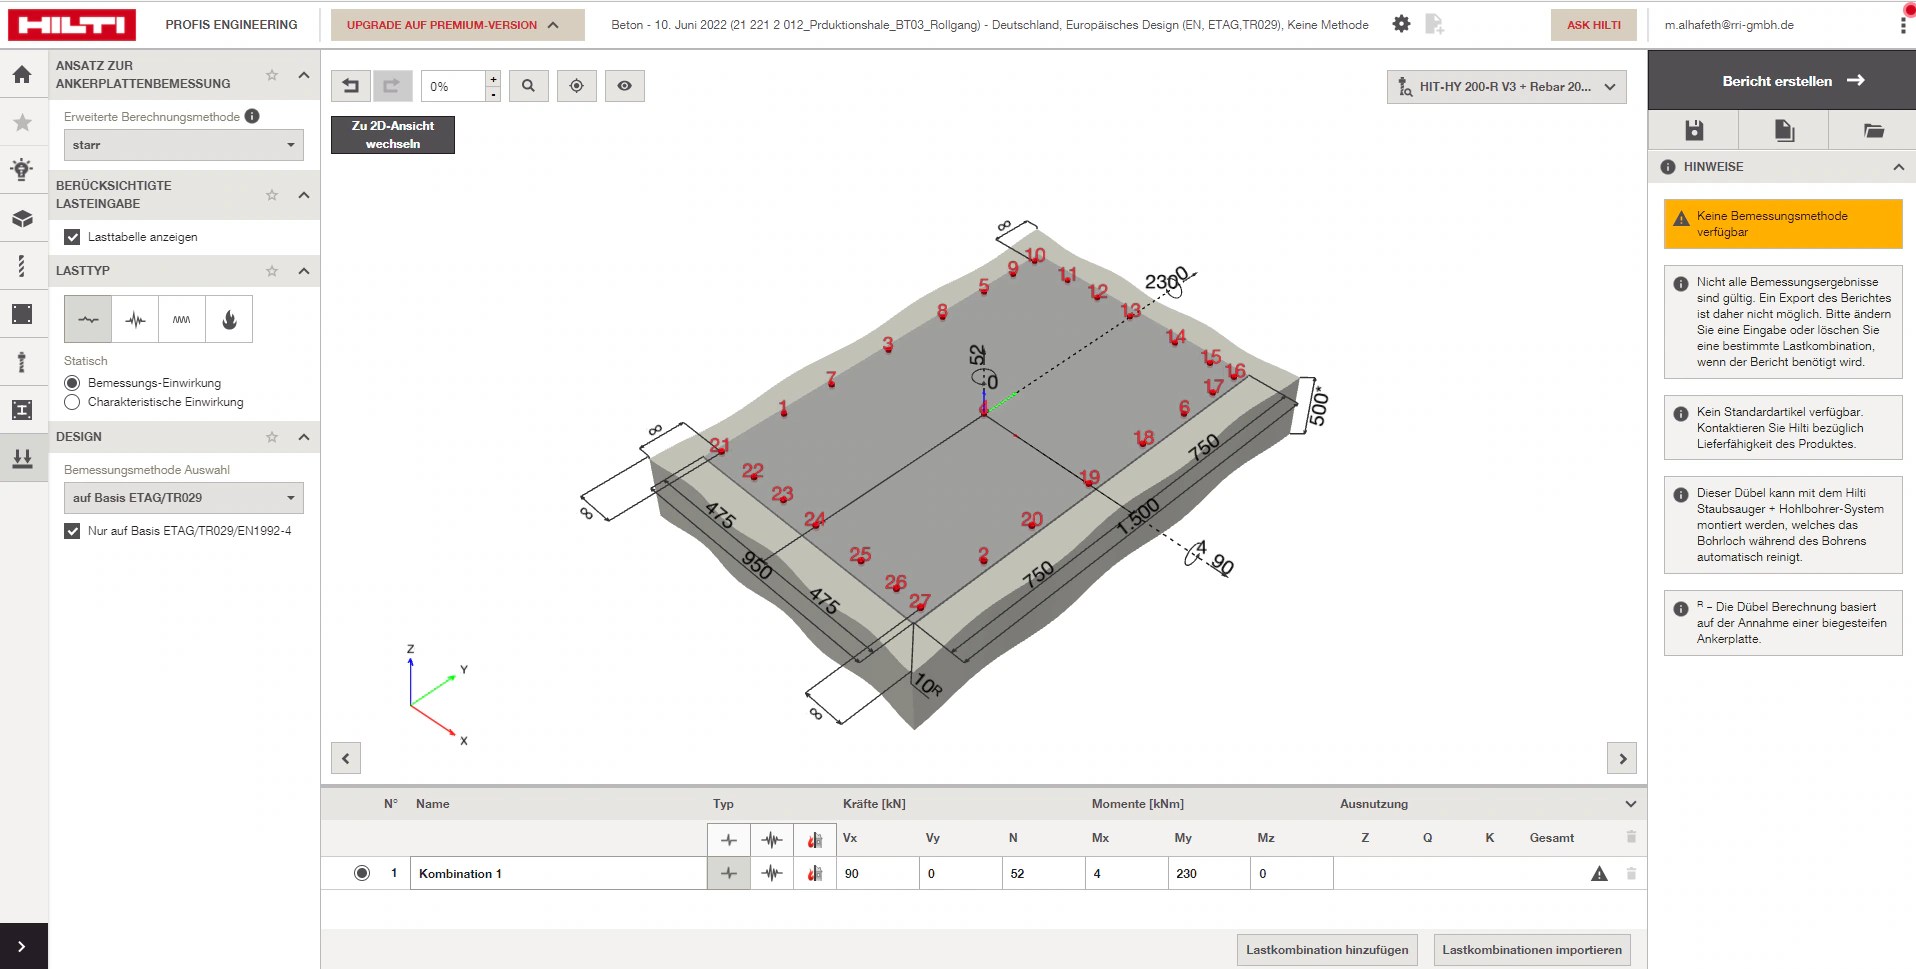This screenshot has width=1916, height=969.
Task: Click Lastkombination hinzufügen button
Action: point(1327,950)
